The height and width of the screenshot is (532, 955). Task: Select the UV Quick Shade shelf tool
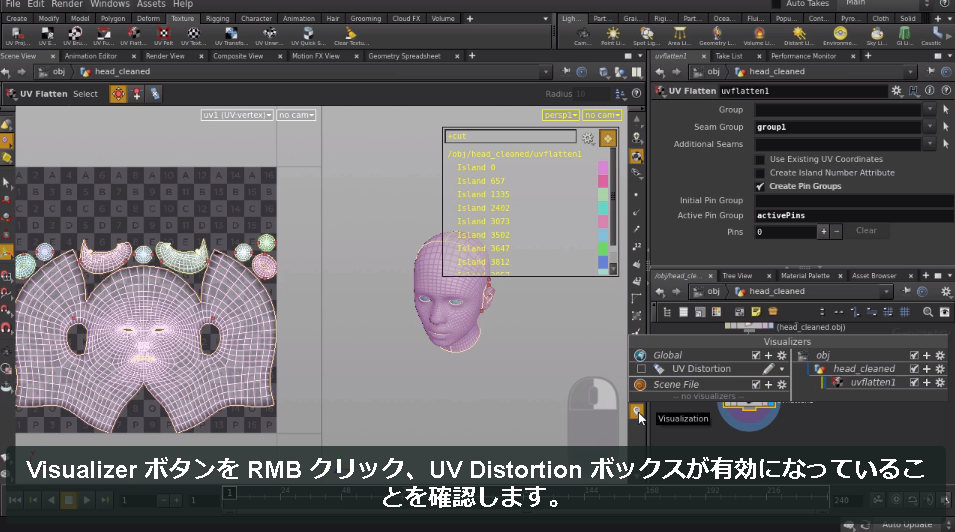(x=308, y=36)
